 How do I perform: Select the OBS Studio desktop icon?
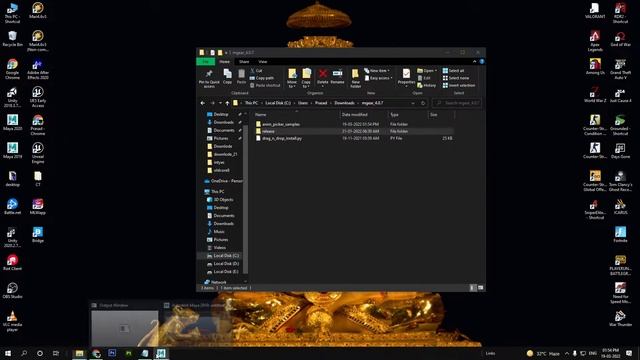12,291
